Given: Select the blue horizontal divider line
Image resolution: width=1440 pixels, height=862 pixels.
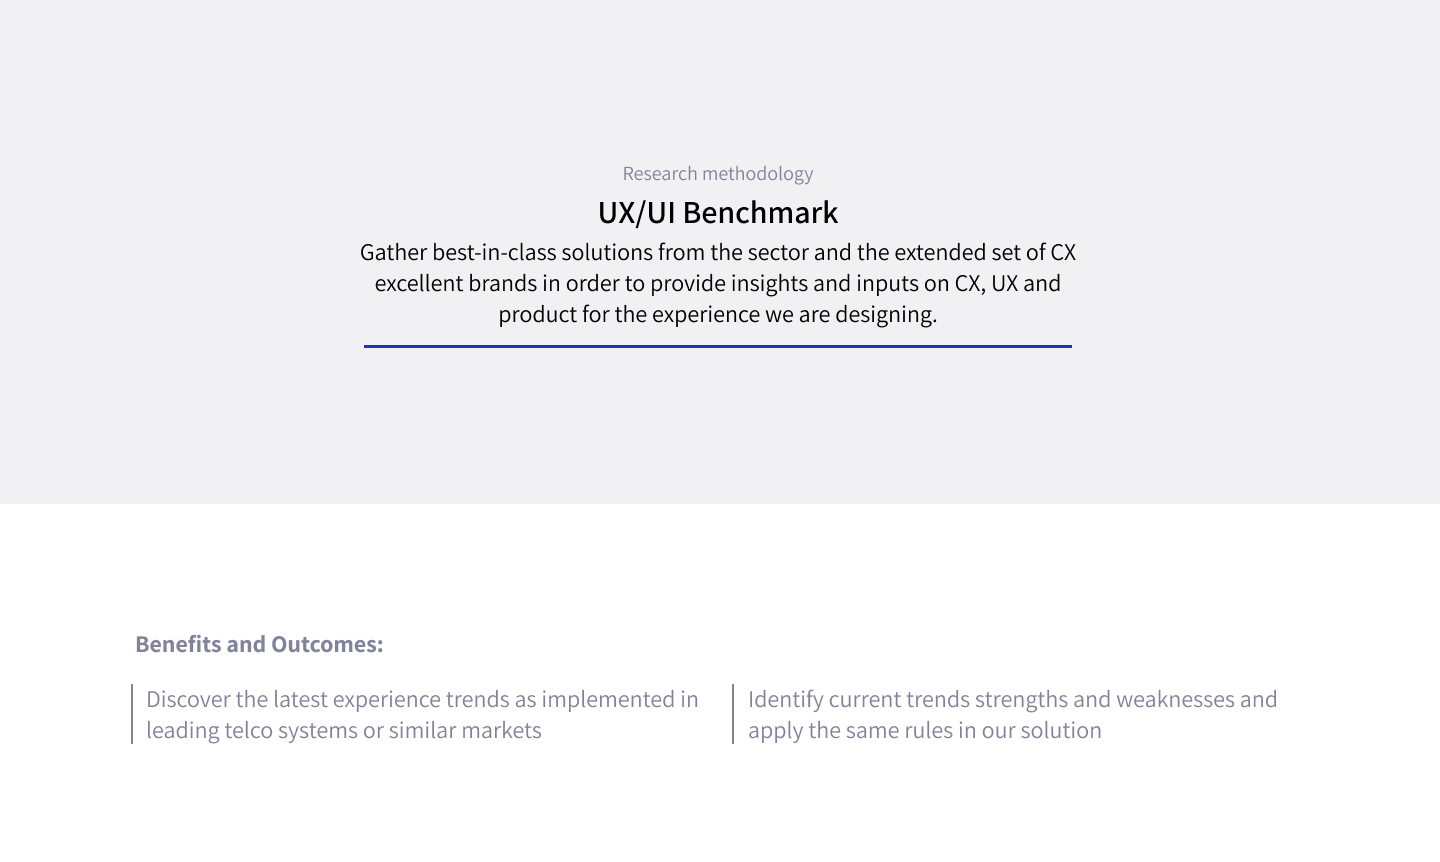Looking at the screenshot, I should (x=717, y=346).
